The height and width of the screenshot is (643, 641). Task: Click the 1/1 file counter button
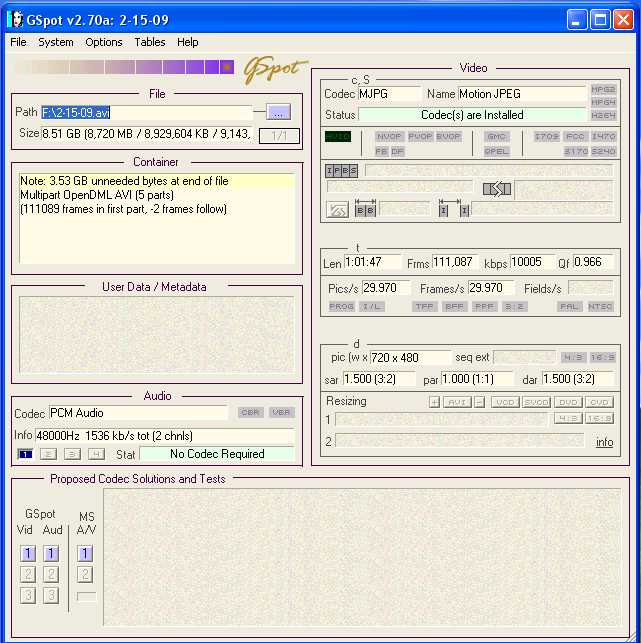[279, 136]
